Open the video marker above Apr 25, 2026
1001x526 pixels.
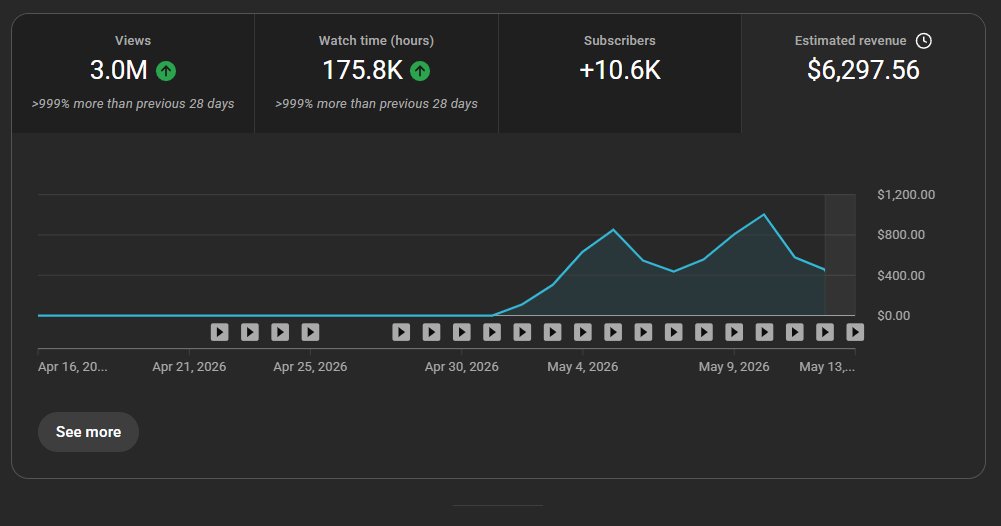tap(310, 332)
